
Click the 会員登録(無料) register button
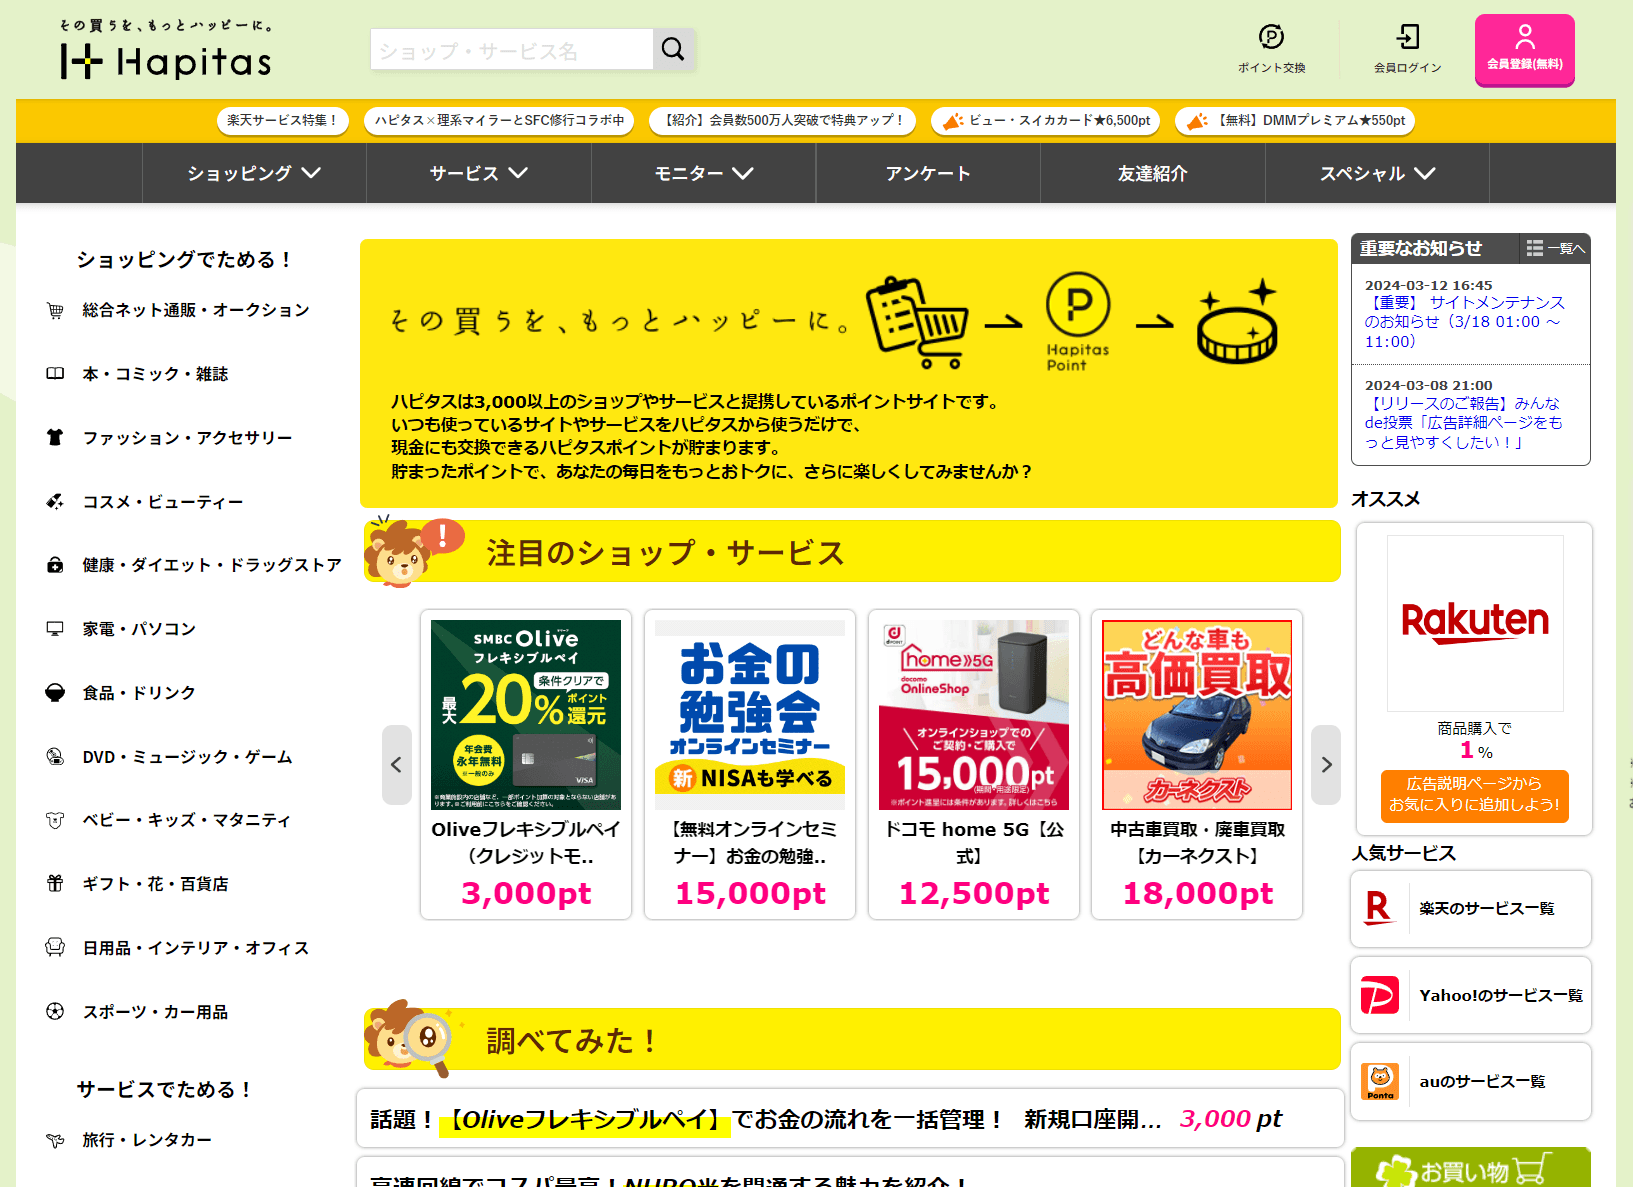coord(1524,50)
